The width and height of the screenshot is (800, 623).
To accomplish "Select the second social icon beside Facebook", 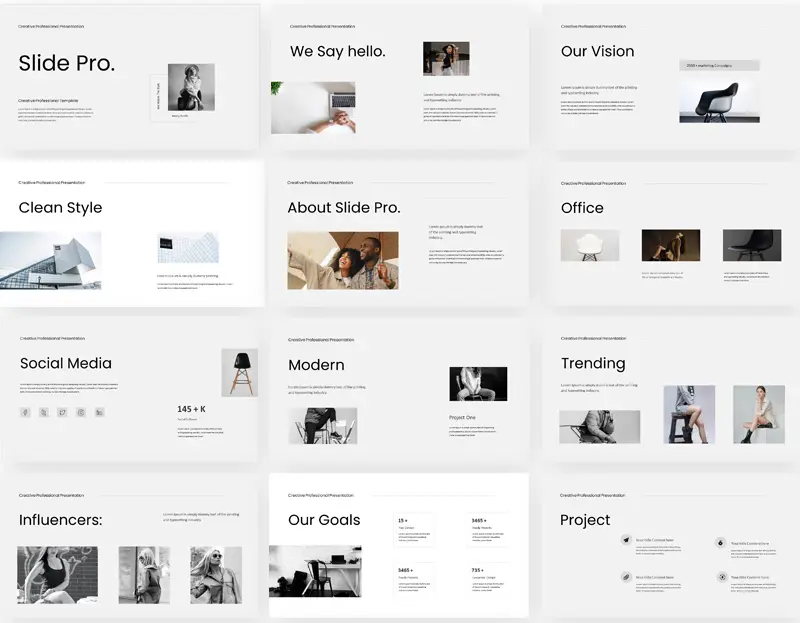I will pos(43,412).
